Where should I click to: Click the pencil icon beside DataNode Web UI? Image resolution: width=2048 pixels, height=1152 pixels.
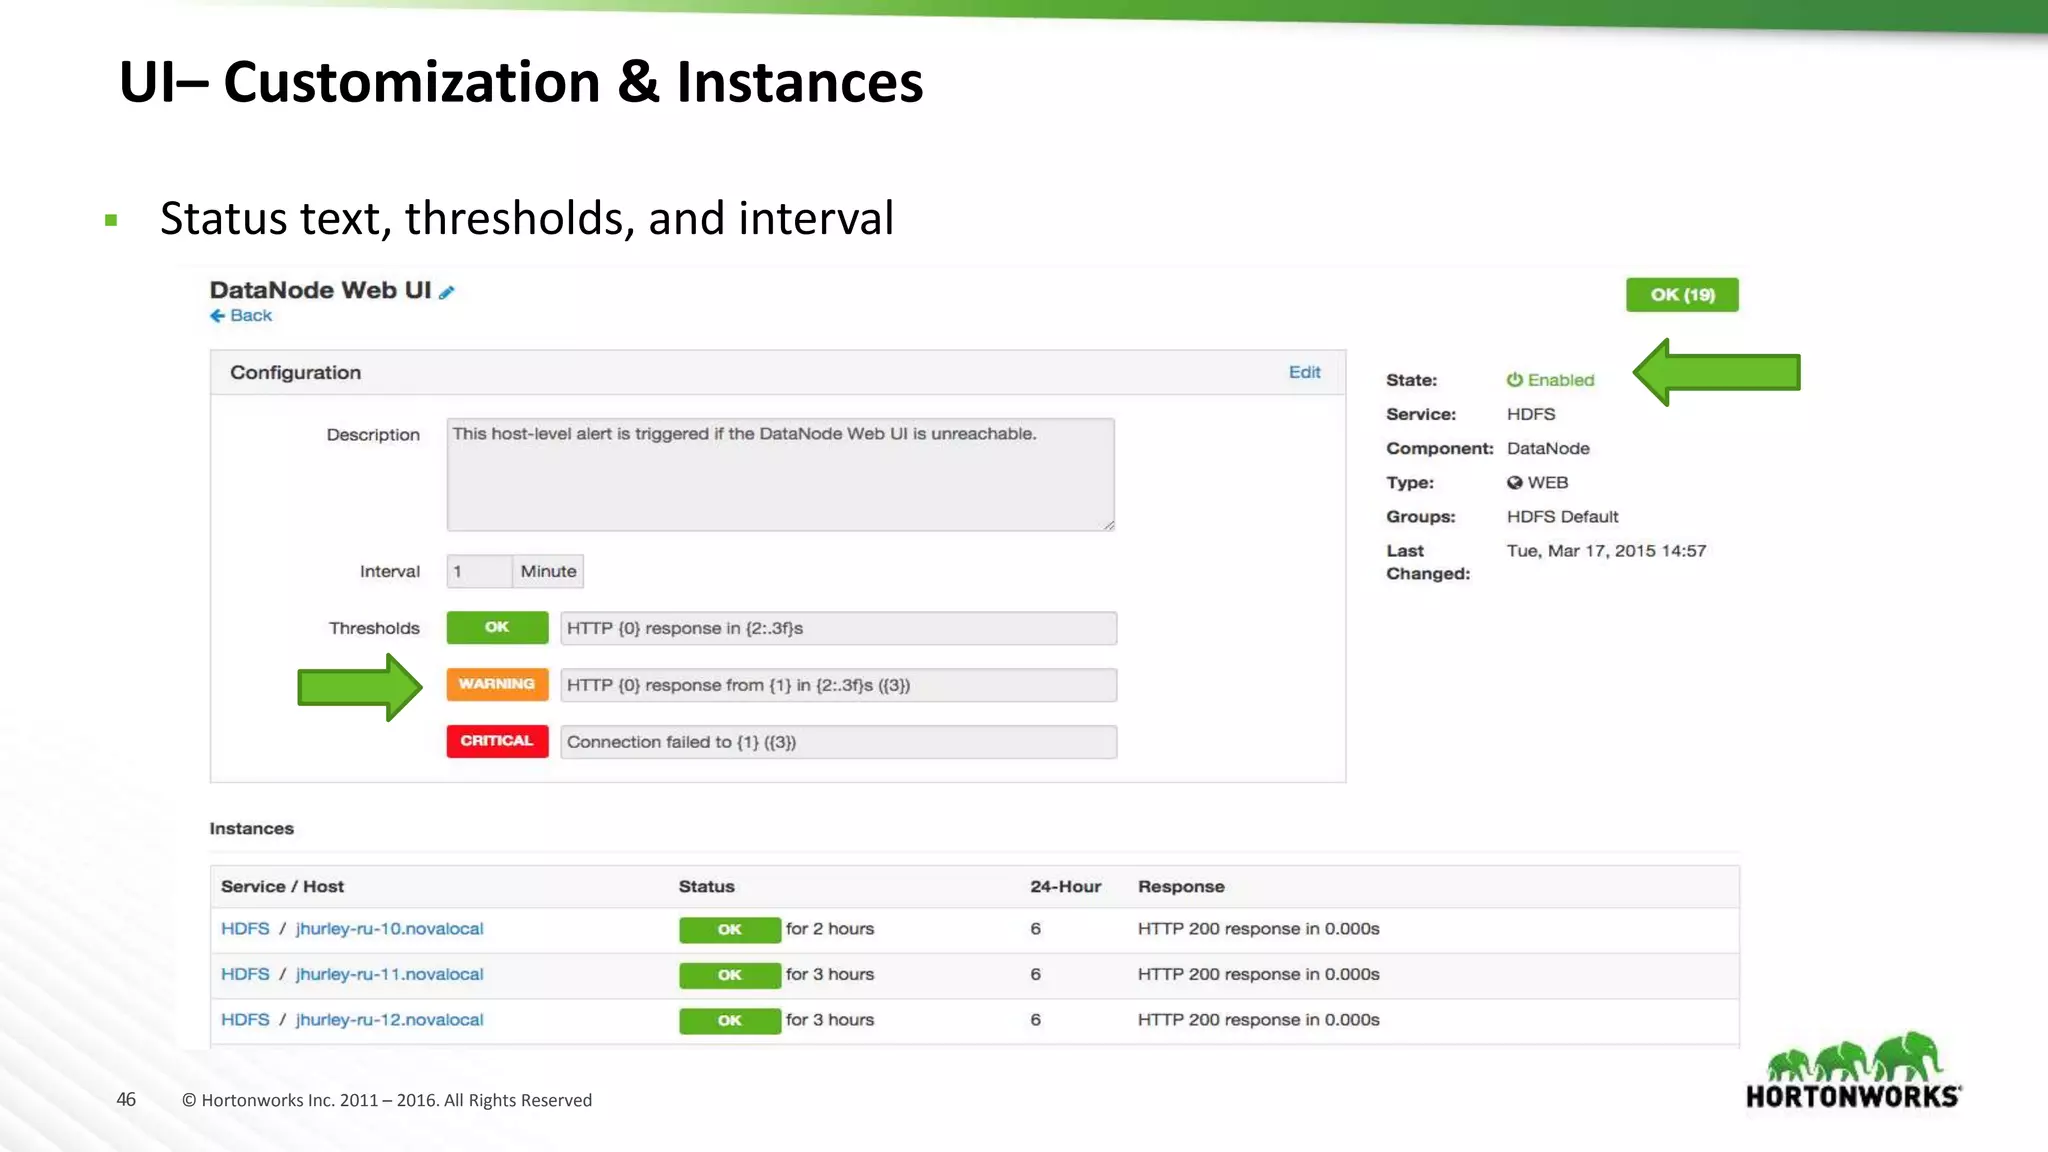(x=447, y=292)
